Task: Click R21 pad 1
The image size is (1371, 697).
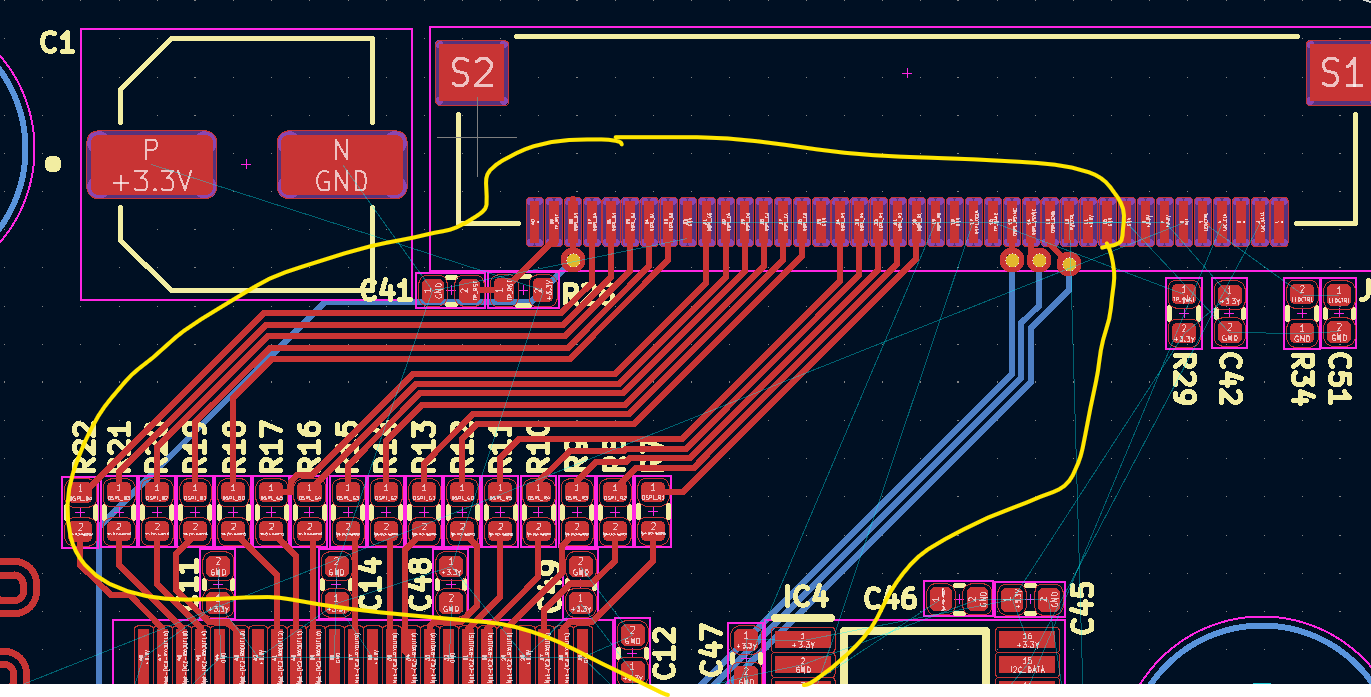Action: (x=119, y=493)
